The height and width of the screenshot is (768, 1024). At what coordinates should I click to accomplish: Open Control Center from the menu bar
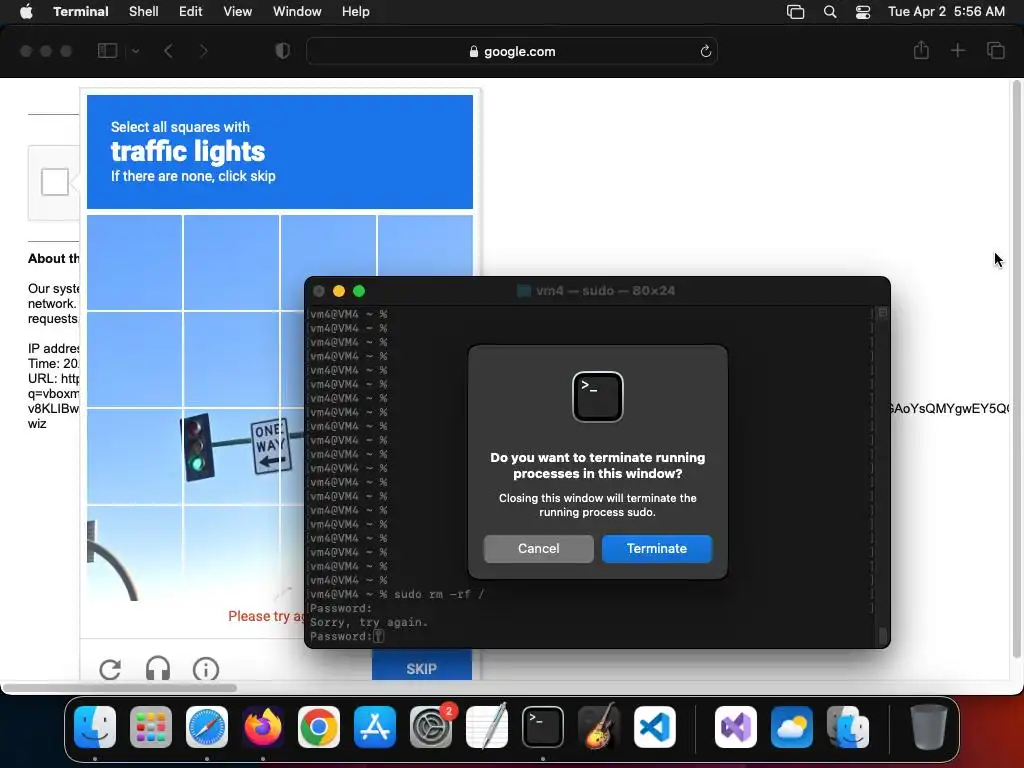tap(863, 12)
